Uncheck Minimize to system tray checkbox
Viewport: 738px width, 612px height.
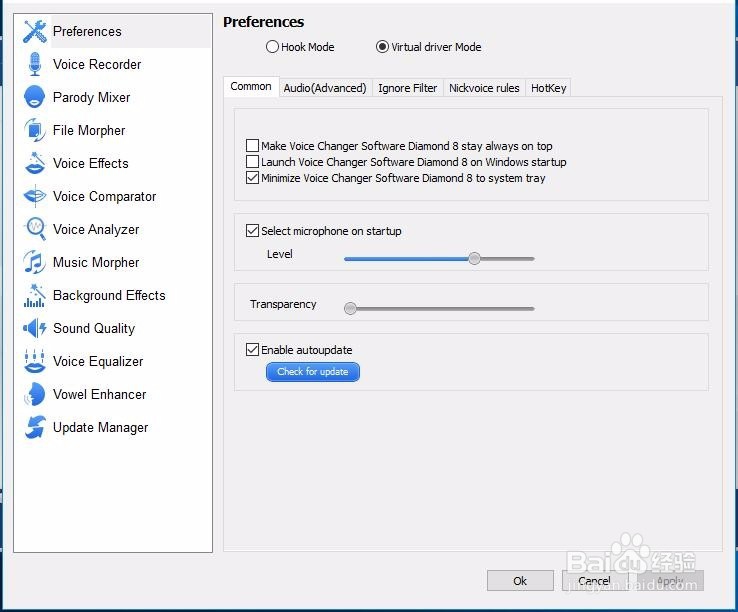coord(252,177)
